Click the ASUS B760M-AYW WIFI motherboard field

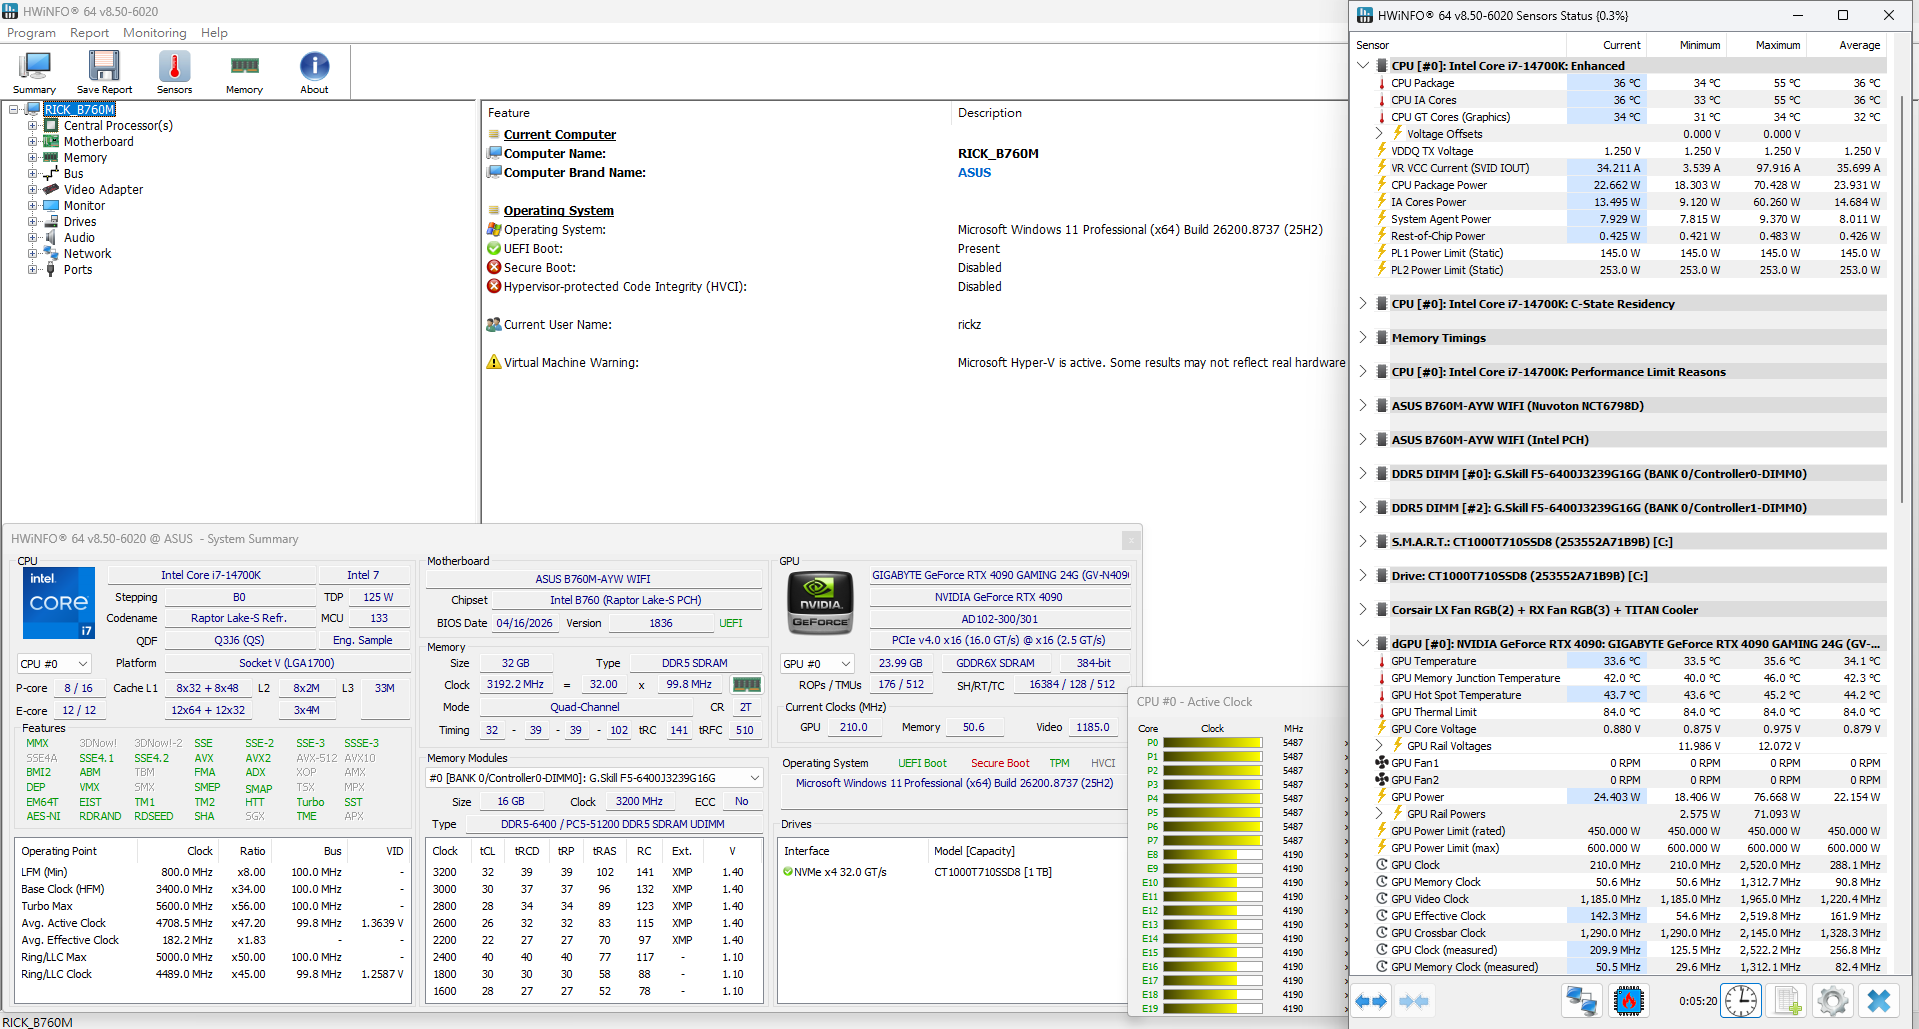[x=593, y=579]
